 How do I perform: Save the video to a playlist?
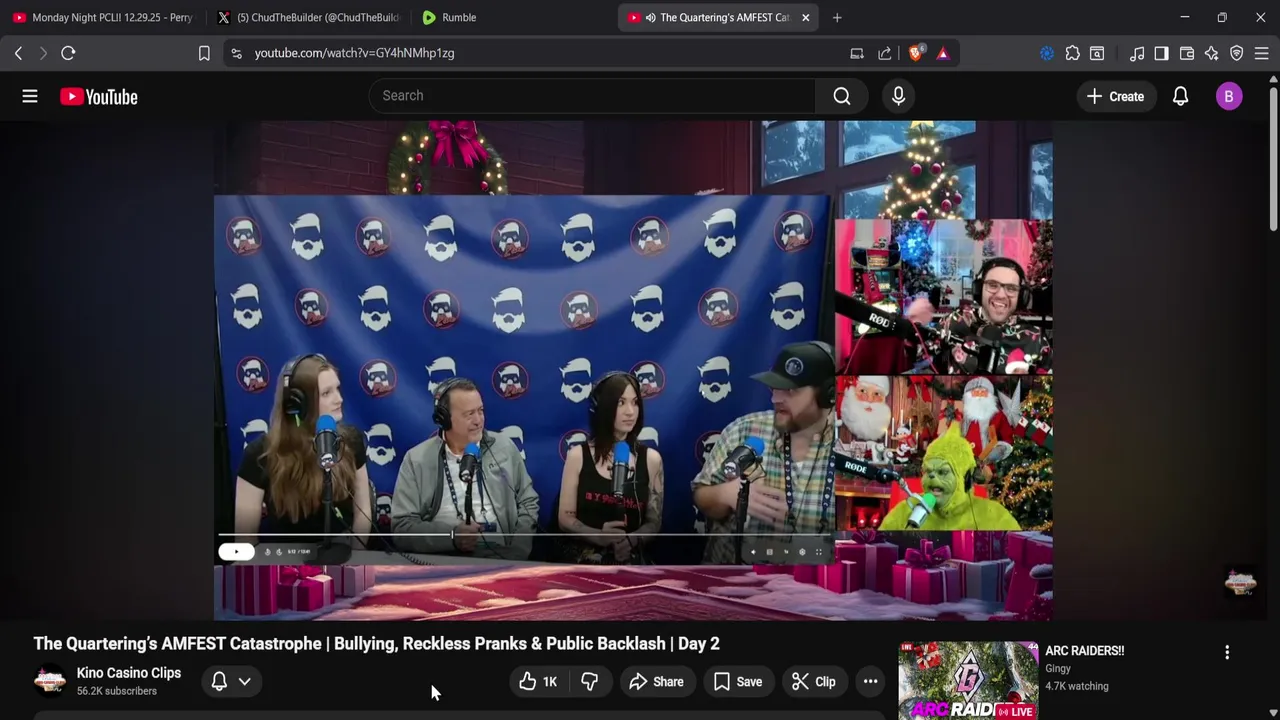(x=738, y=682)
